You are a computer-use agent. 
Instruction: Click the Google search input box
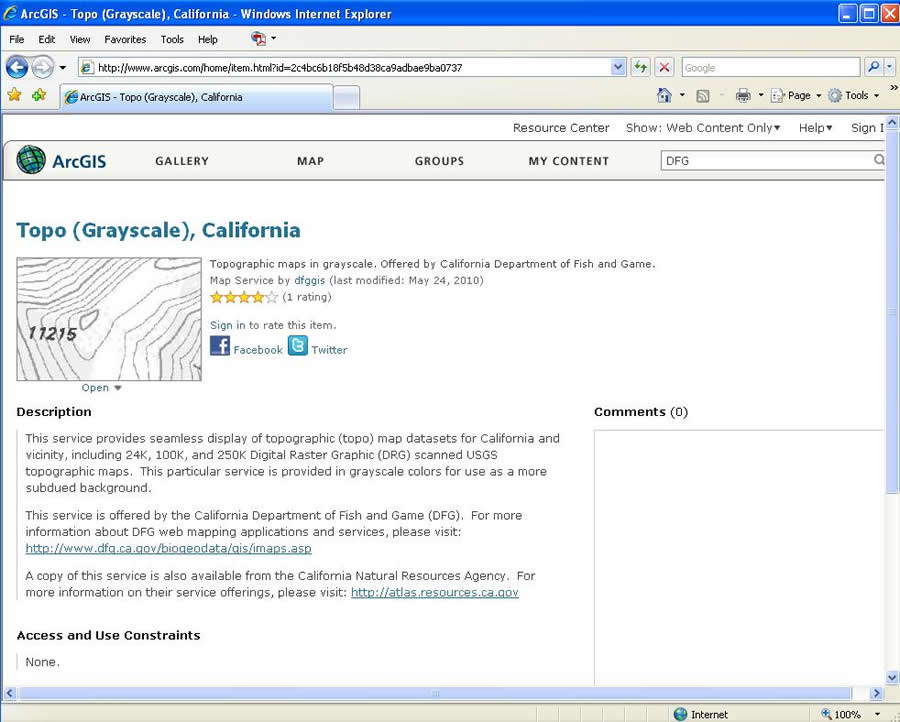(x=770, y=68)
